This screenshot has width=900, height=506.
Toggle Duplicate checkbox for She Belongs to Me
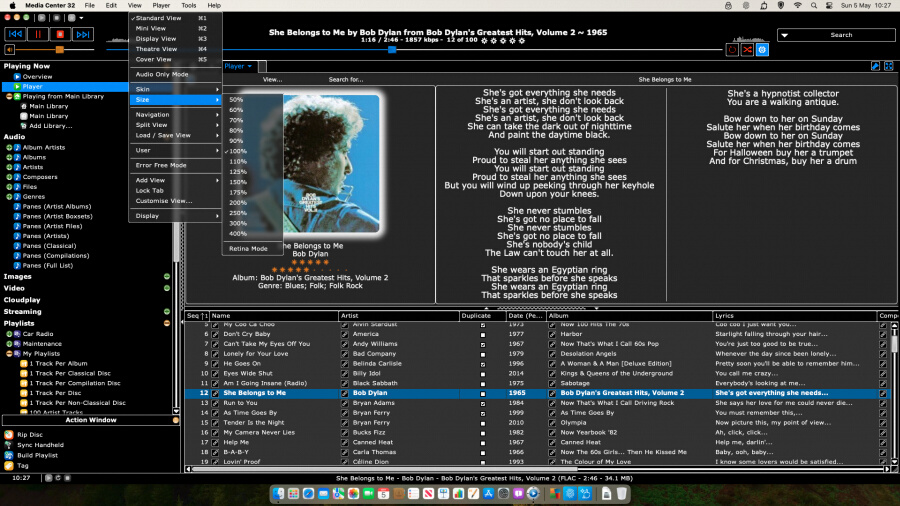(x=483, y=394)
